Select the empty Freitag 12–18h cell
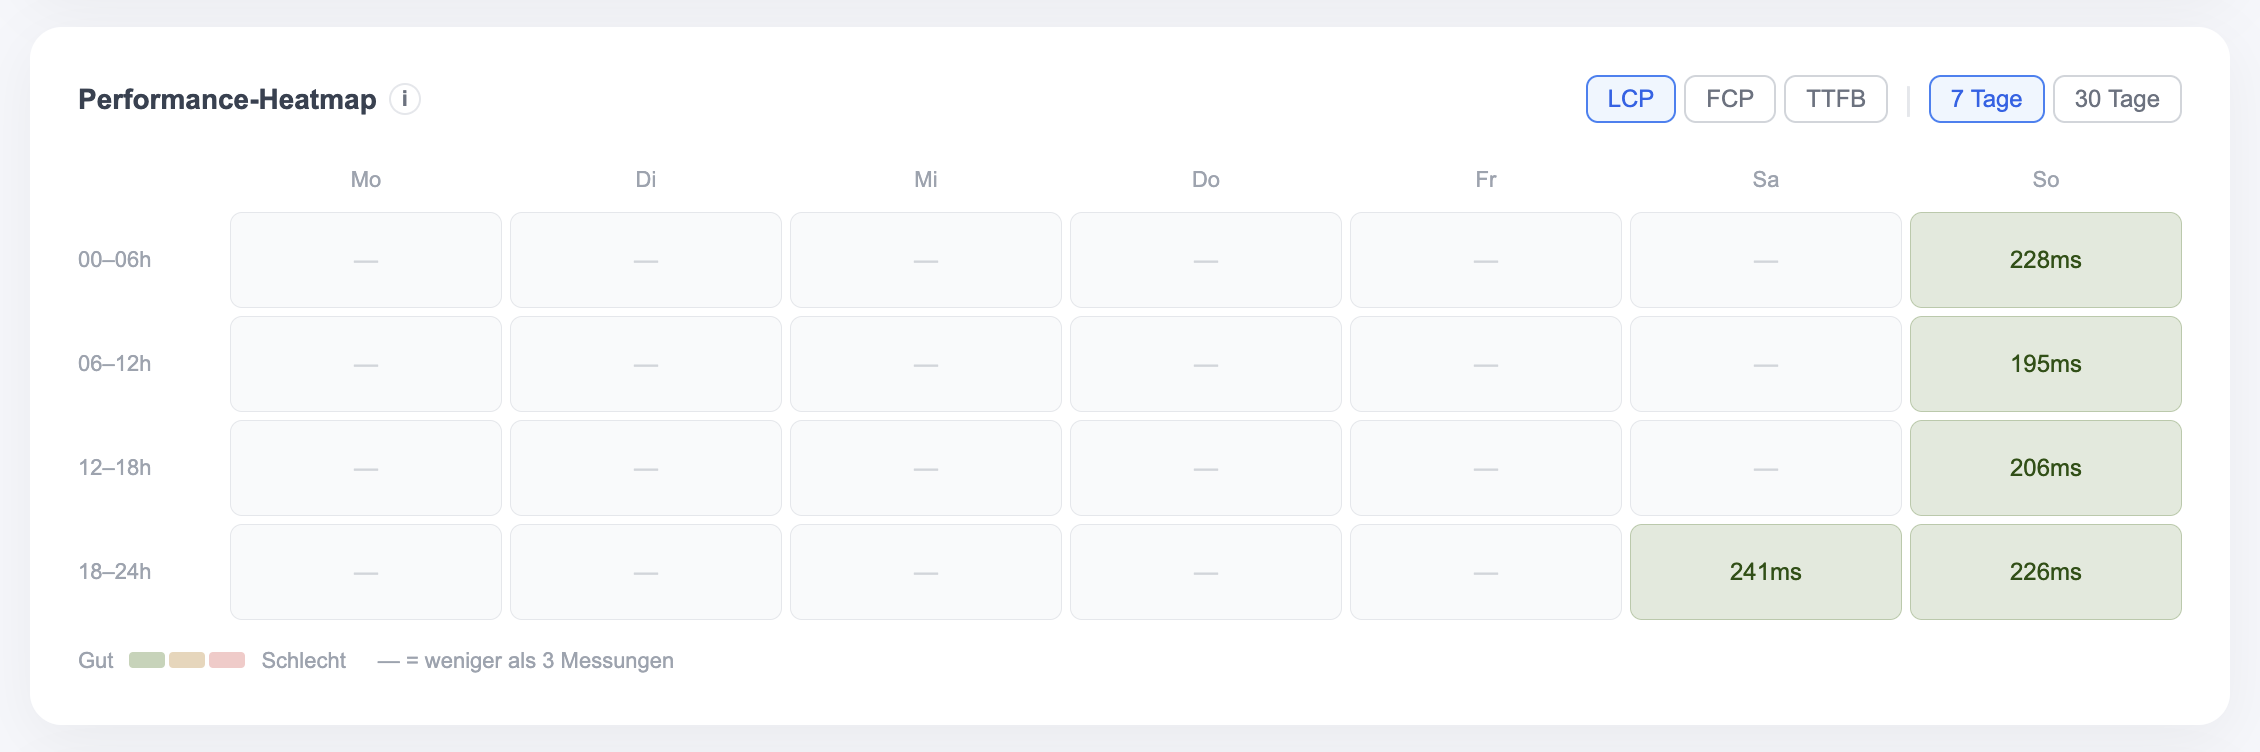This screenshot has width=2260, height=752. tap(1486, 467)
